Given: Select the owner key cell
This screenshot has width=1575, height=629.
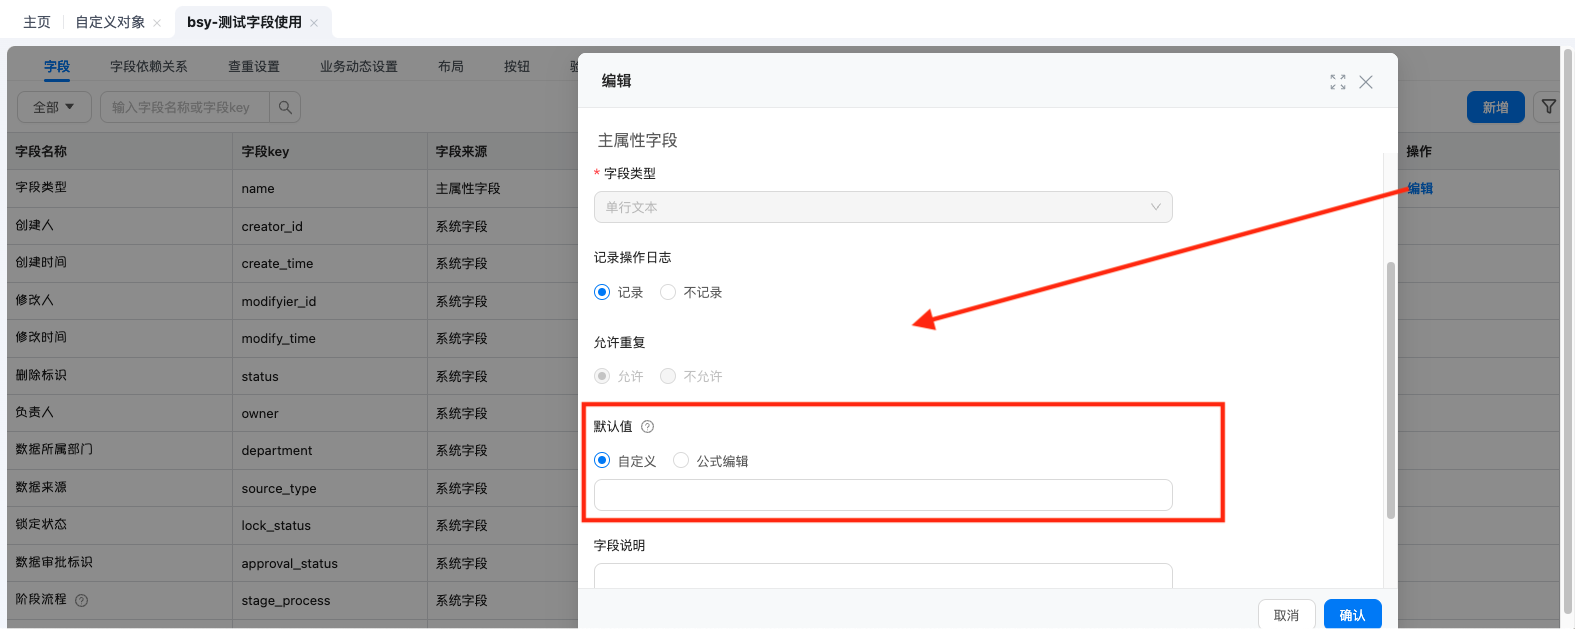Looking at the screenshot, I should (260, 414).
